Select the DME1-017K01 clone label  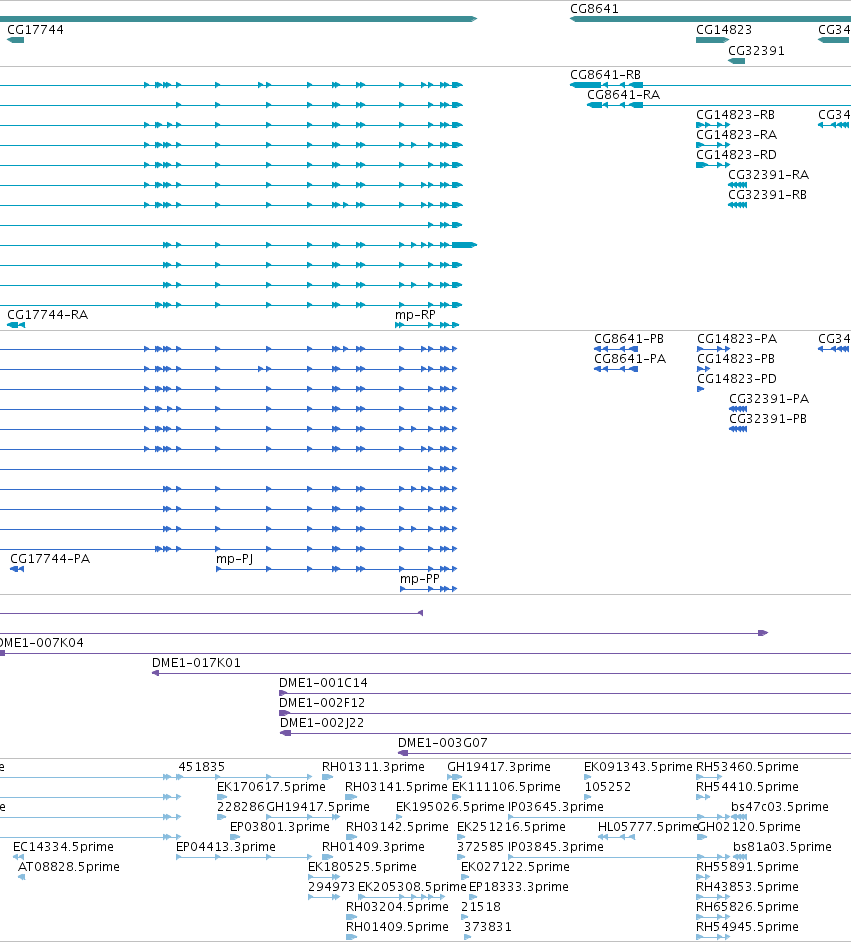coord(196,662)
